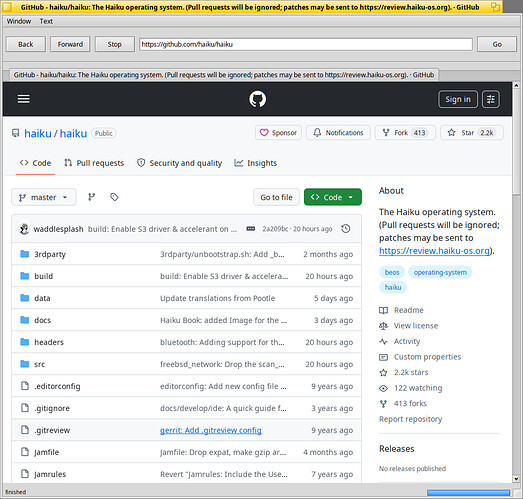This screenshot has width=523, height=499.
Task: Open the Jamrules file name
Action: tap(50, 474)
